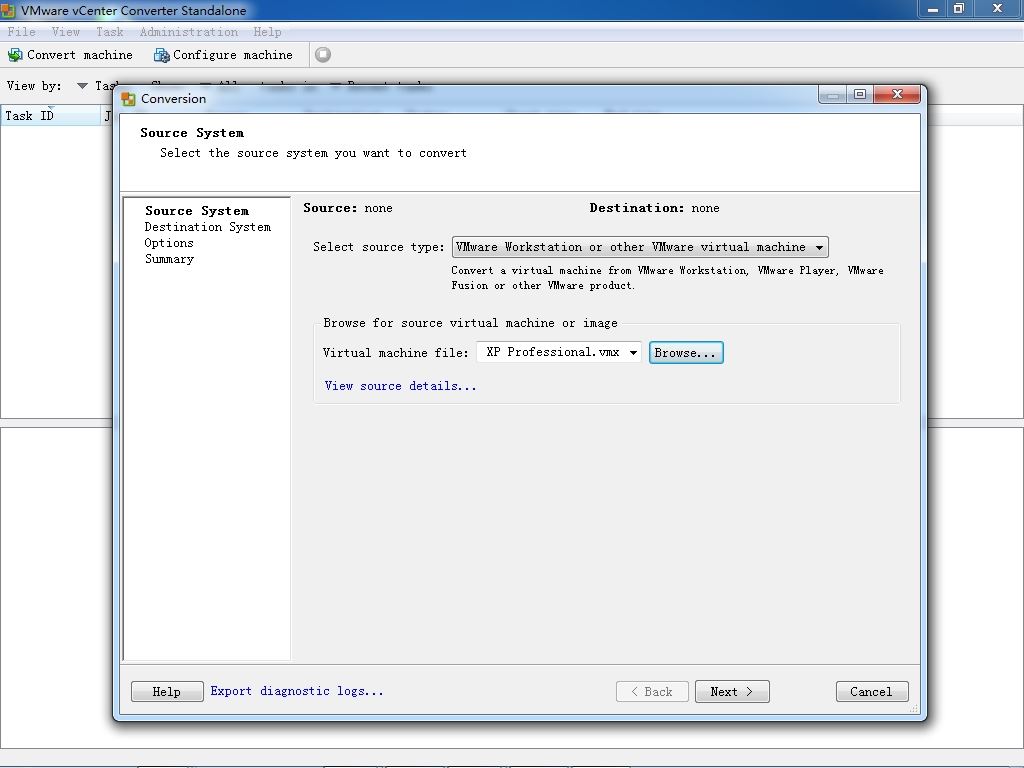This screenshot has width=1024, height=768.
Task: Click the Browse... button
Action: [686, 353]
